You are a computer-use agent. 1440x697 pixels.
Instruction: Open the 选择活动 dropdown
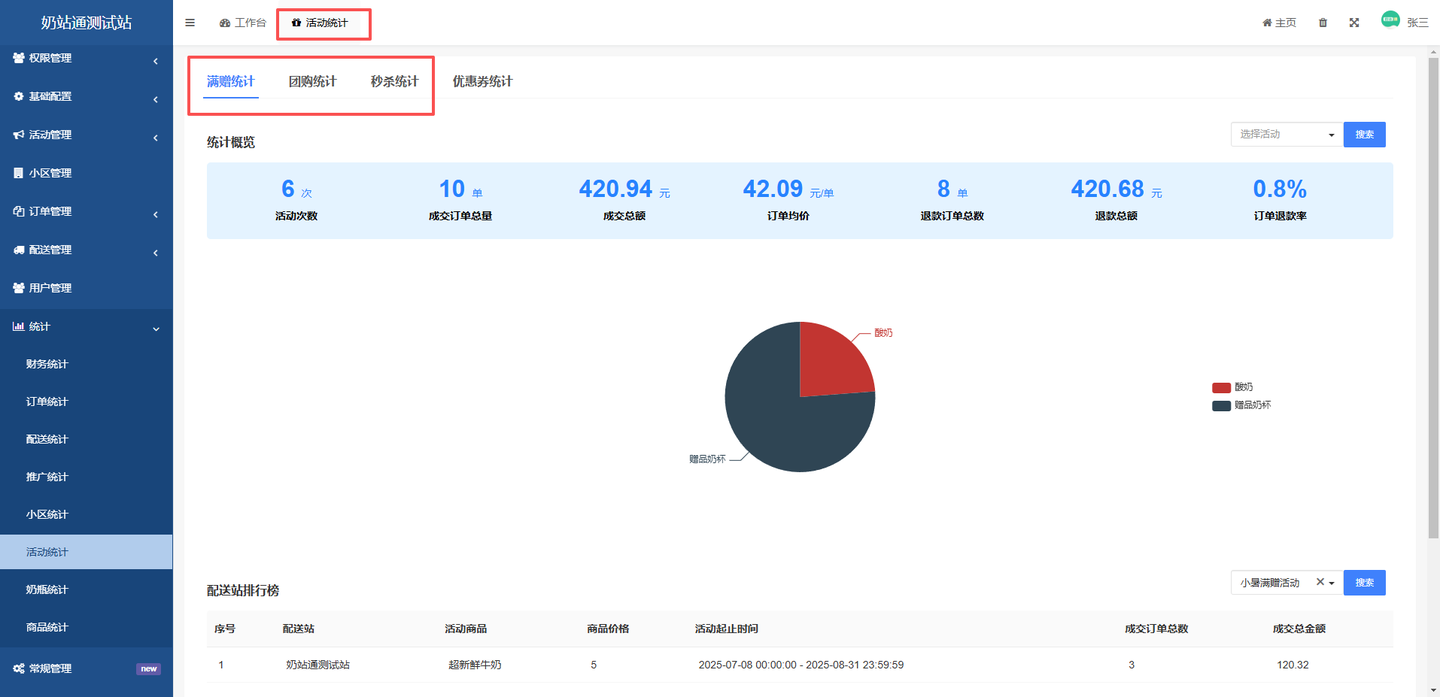(x=1286, y=134)
